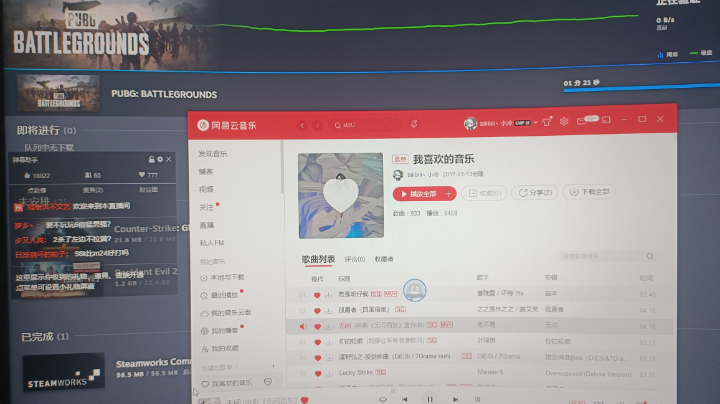Unlike the DiESi / 7Grams remix song
Viewport: 720px width, 404px height.
[317, 358]
